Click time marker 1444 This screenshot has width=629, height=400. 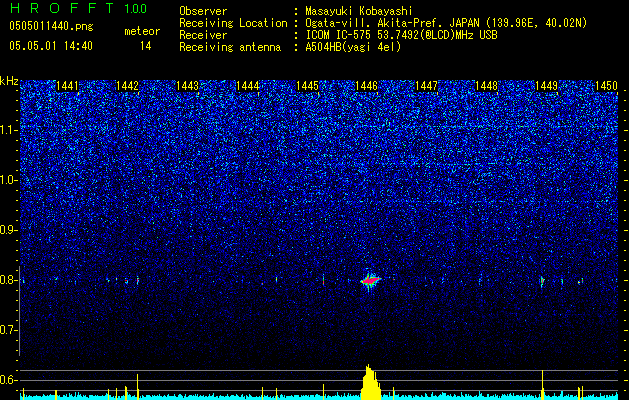pos(248,86)
